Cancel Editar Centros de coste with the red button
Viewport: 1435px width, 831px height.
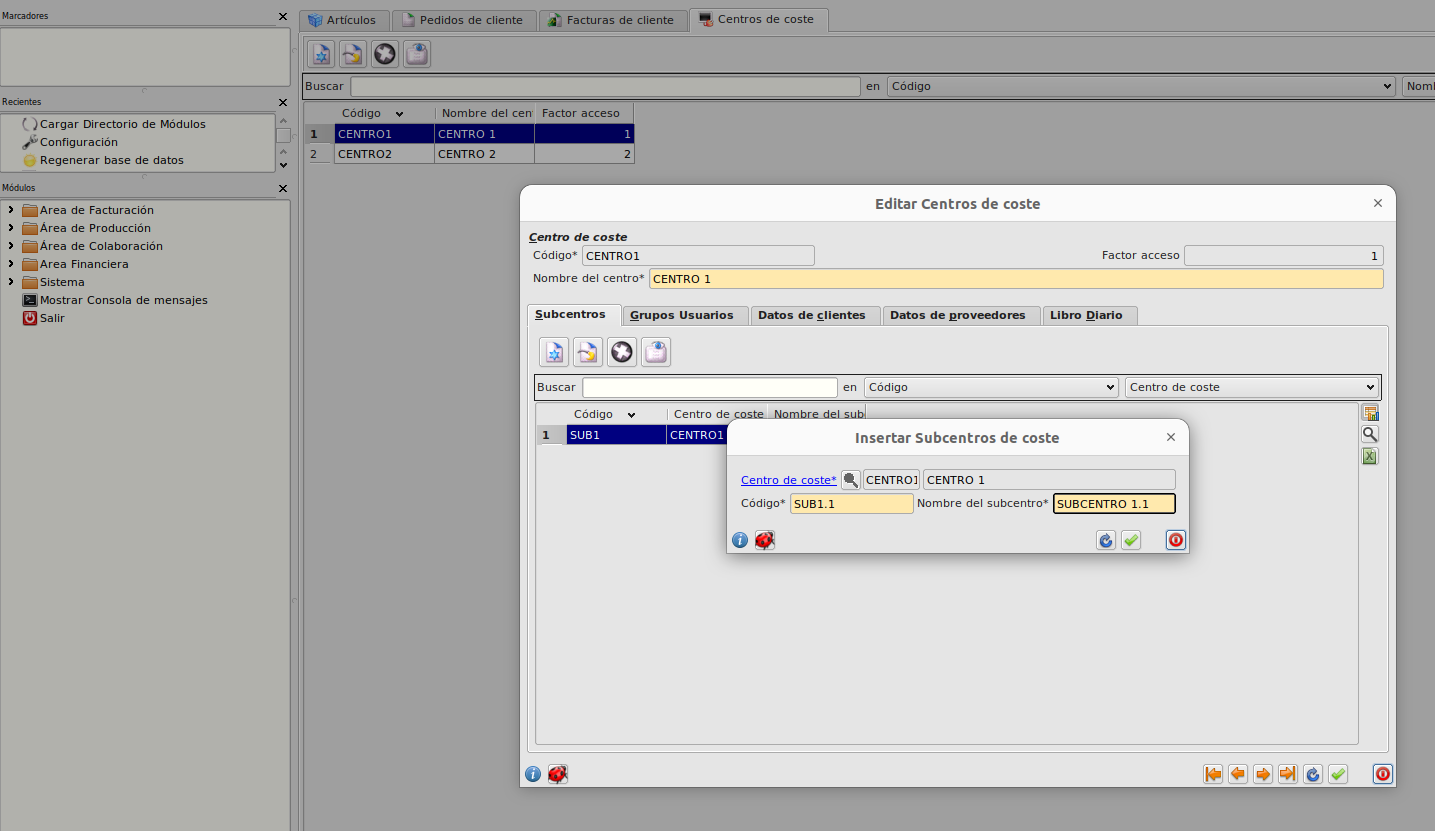1383,774
